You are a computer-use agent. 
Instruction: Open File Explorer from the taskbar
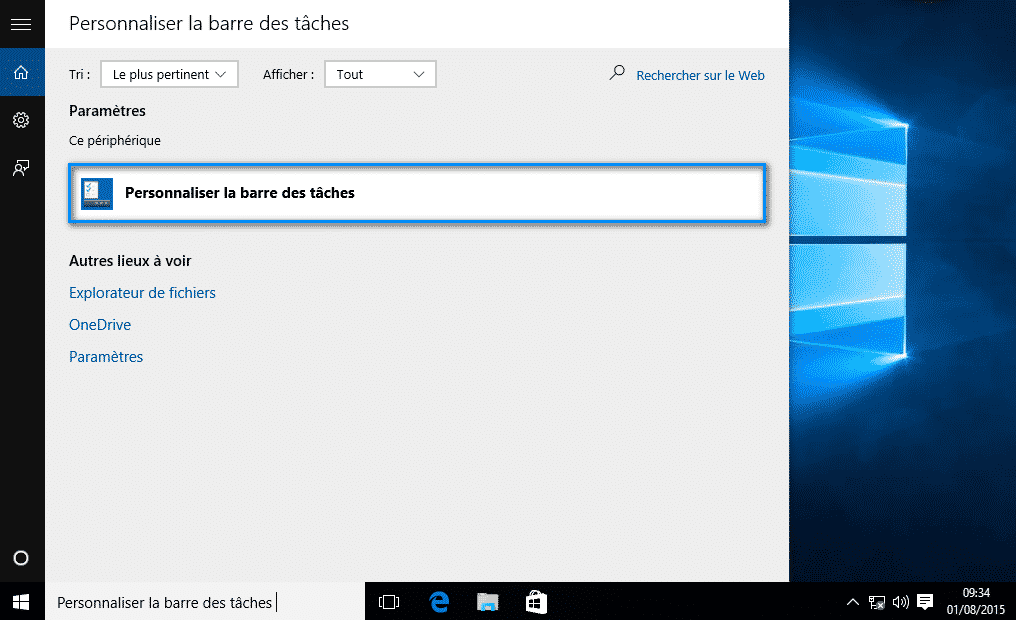coord(487,602)
